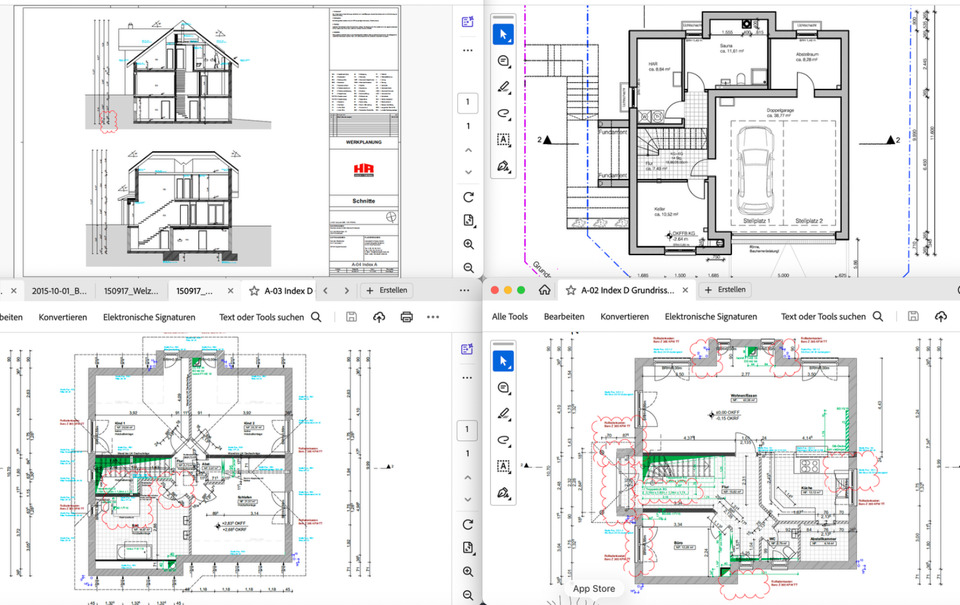The width and height of the screenshot is (960, 605).
Task: Click the print icon in the A-03 window
Action: pos(407,317)
